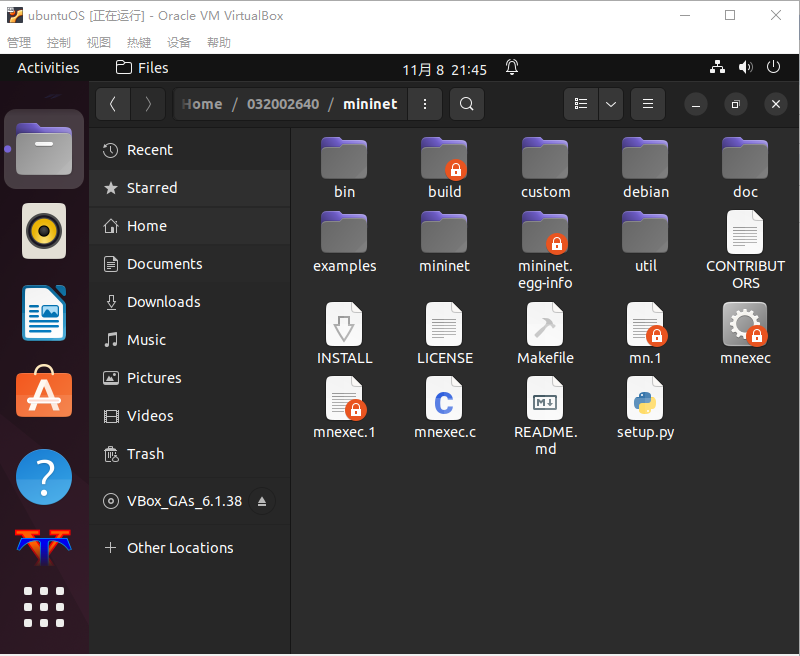Open the VirtualBox 设备 menu
Viewport: 800px width, 656px height.
179,42
